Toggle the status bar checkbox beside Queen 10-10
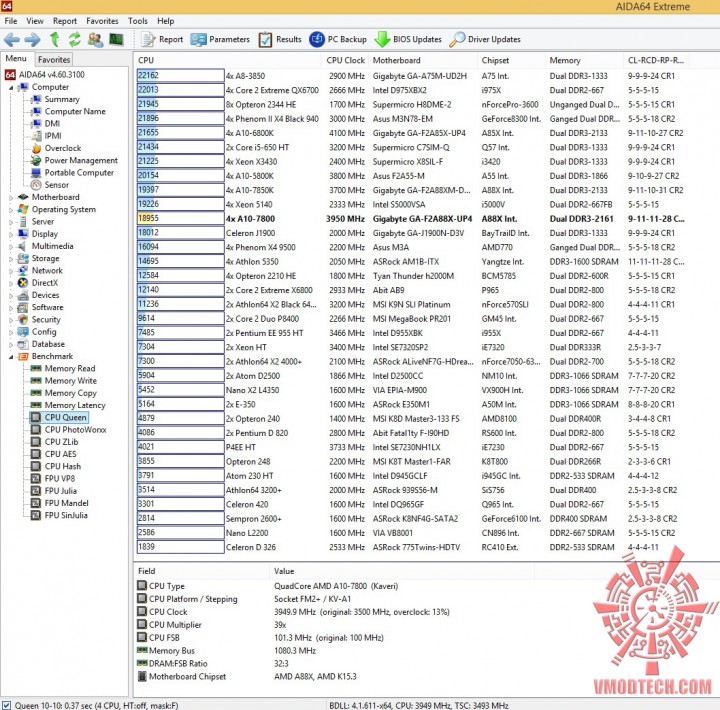The image size is (720, 710). pyautogui.click(x=6, y=705)
